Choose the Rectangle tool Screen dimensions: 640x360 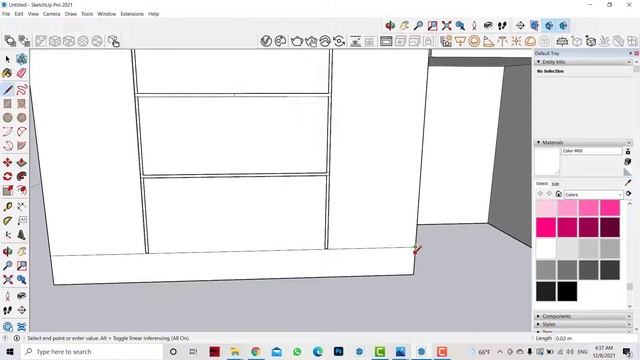coord(7,104)
